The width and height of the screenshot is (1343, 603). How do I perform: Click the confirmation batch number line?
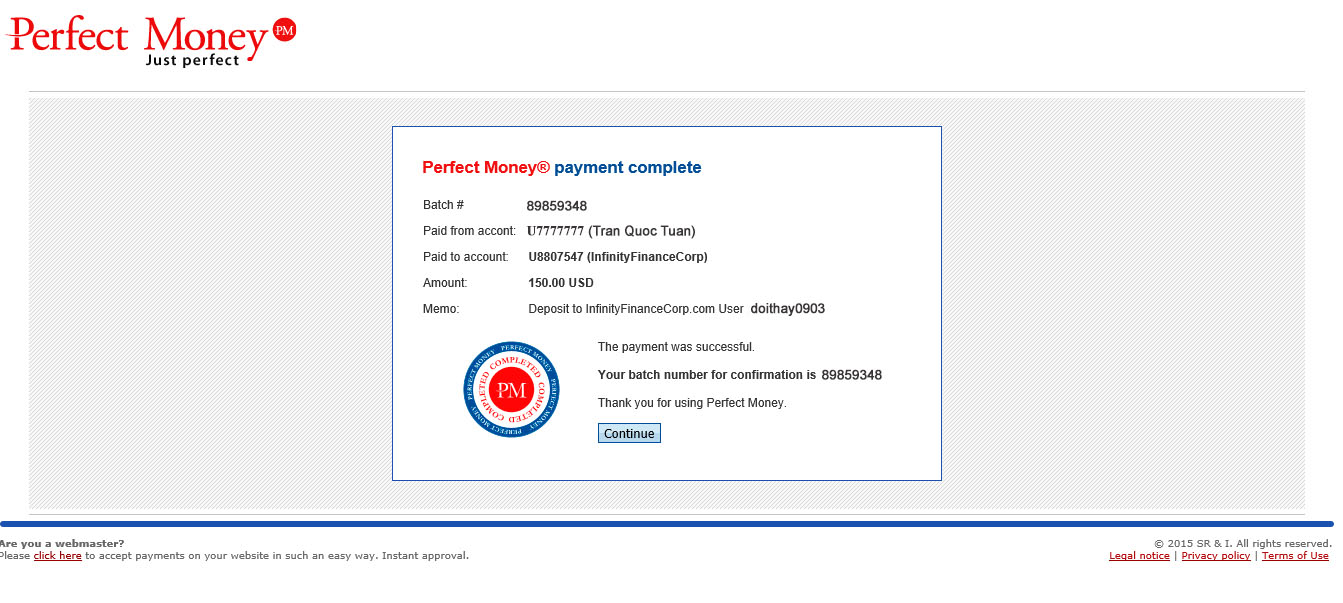click(740, 375)
